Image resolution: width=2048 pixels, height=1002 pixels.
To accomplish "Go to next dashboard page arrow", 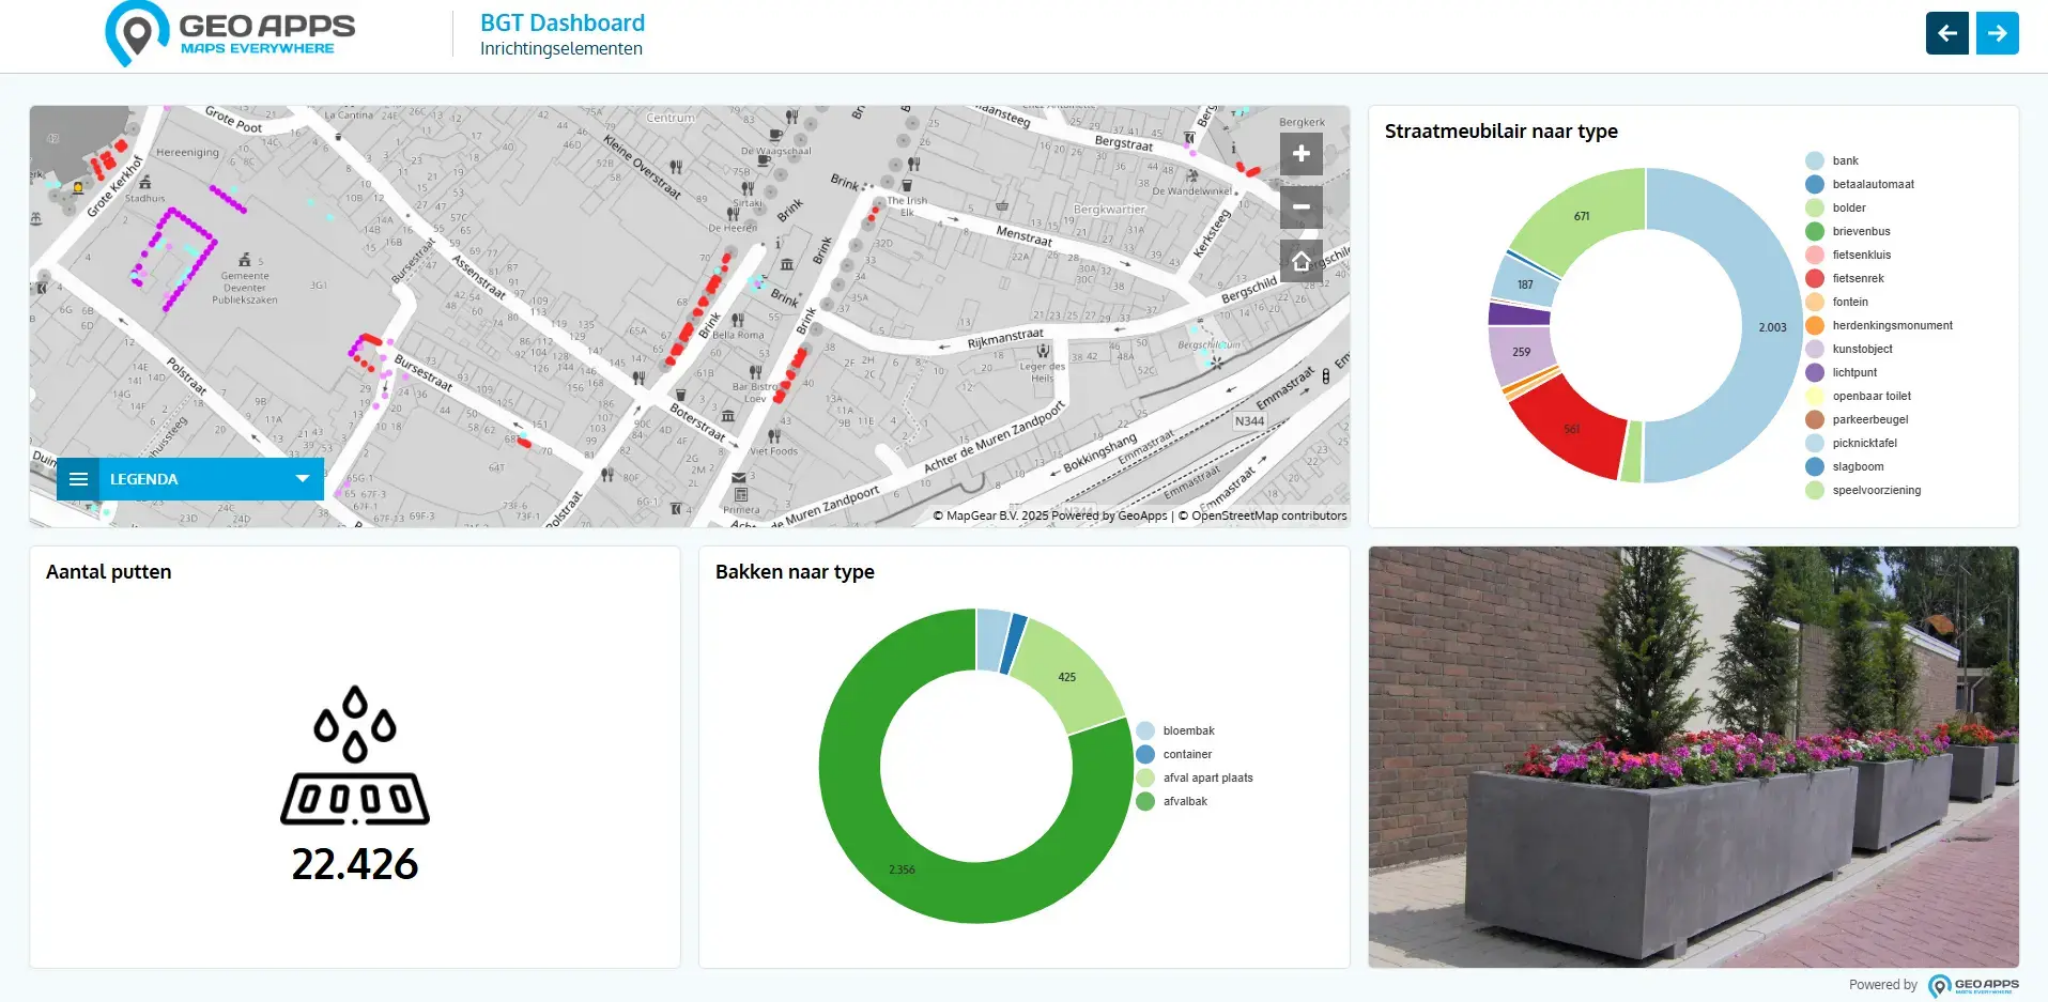I will pos(1997,33).
